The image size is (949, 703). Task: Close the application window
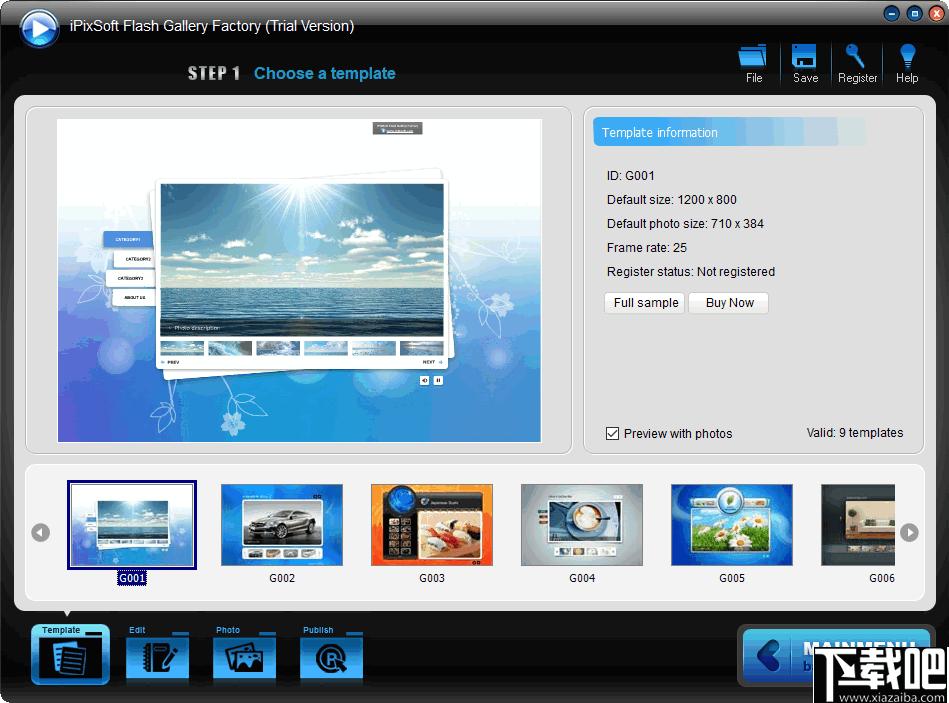point(936,13)
